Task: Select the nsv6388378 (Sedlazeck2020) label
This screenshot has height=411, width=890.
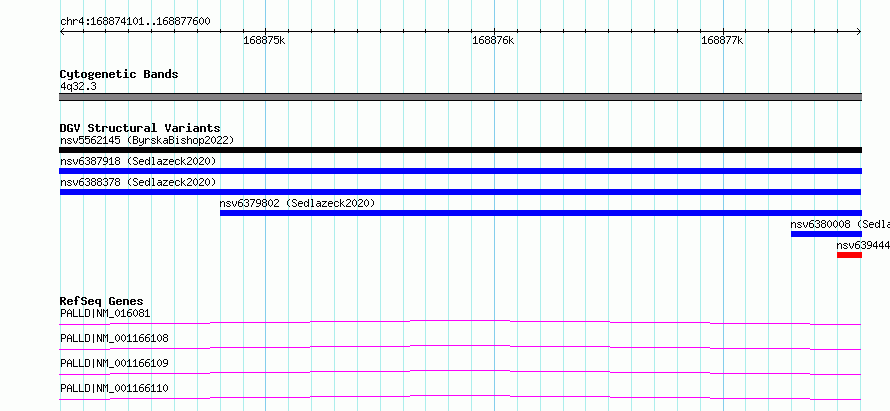Action: pyautogui.click(x=138, y=182)
